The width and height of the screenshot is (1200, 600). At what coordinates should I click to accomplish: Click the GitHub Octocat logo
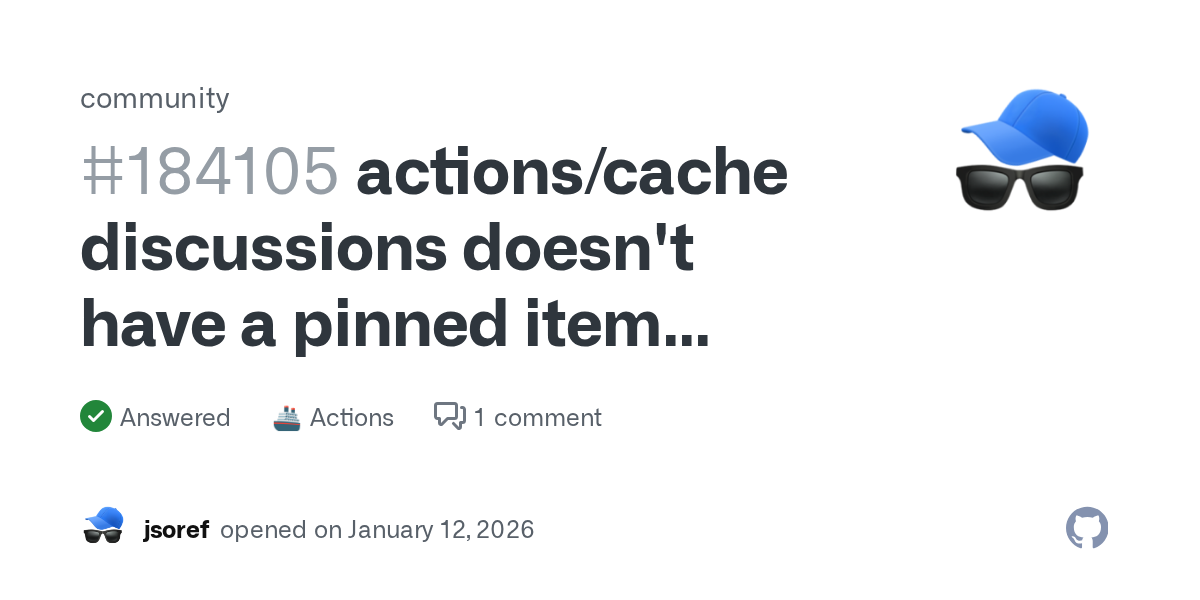(x=1087, y=528)
